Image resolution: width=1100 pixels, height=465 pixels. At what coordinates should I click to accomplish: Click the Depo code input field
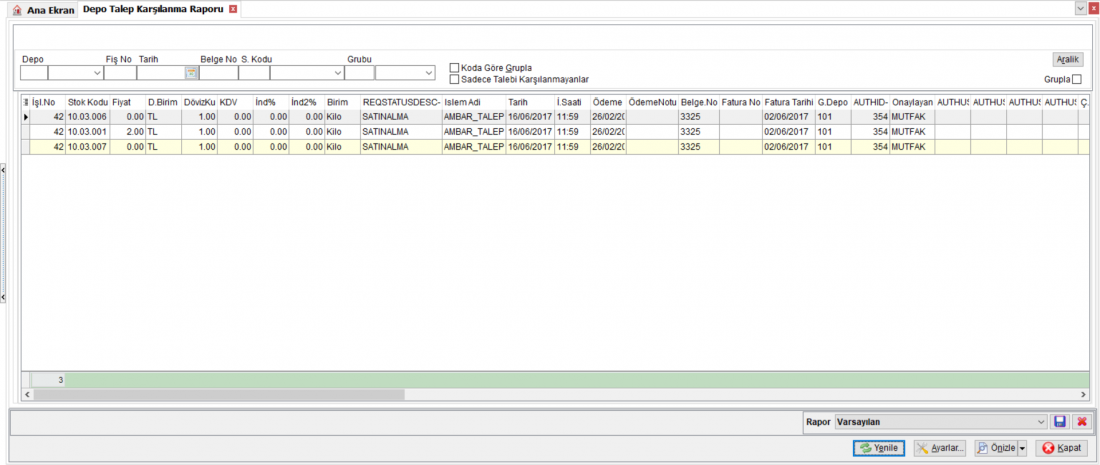click(x=34, y=72)
